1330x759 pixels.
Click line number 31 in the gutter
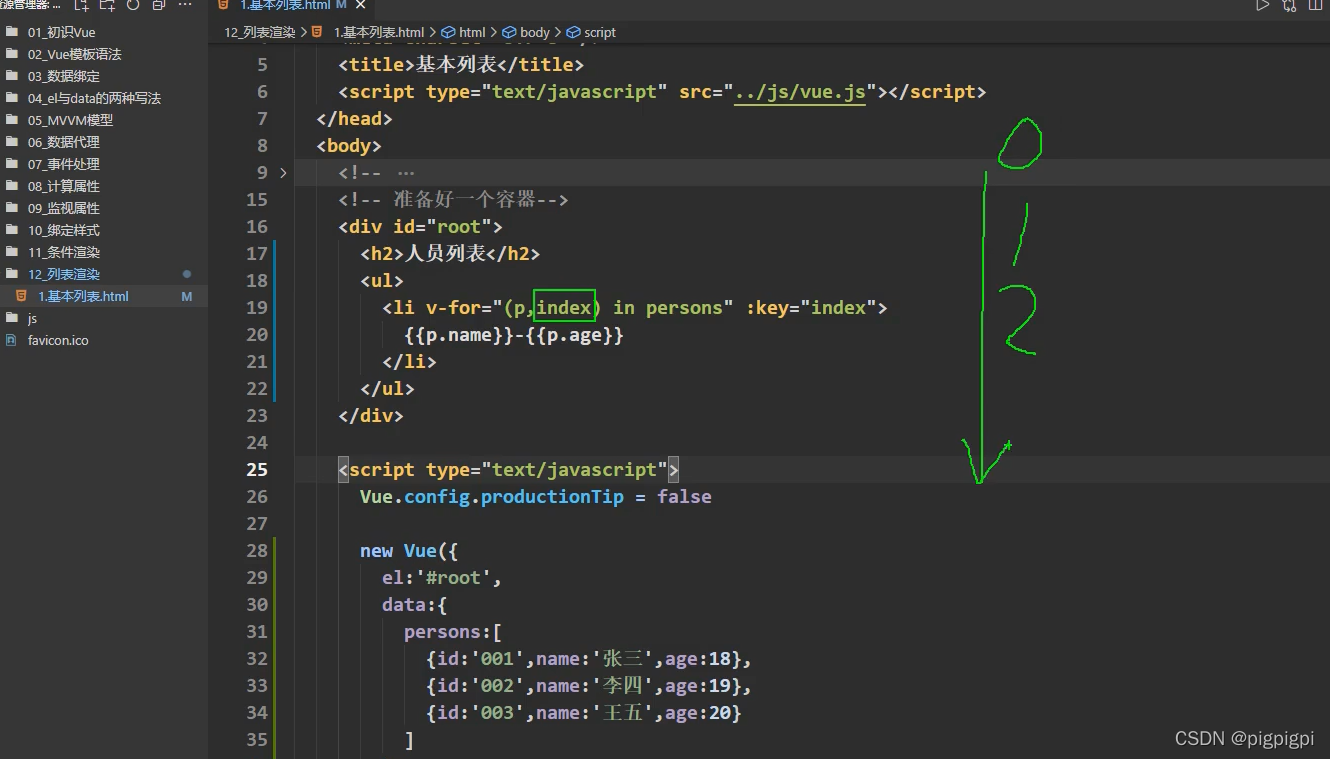257,632
